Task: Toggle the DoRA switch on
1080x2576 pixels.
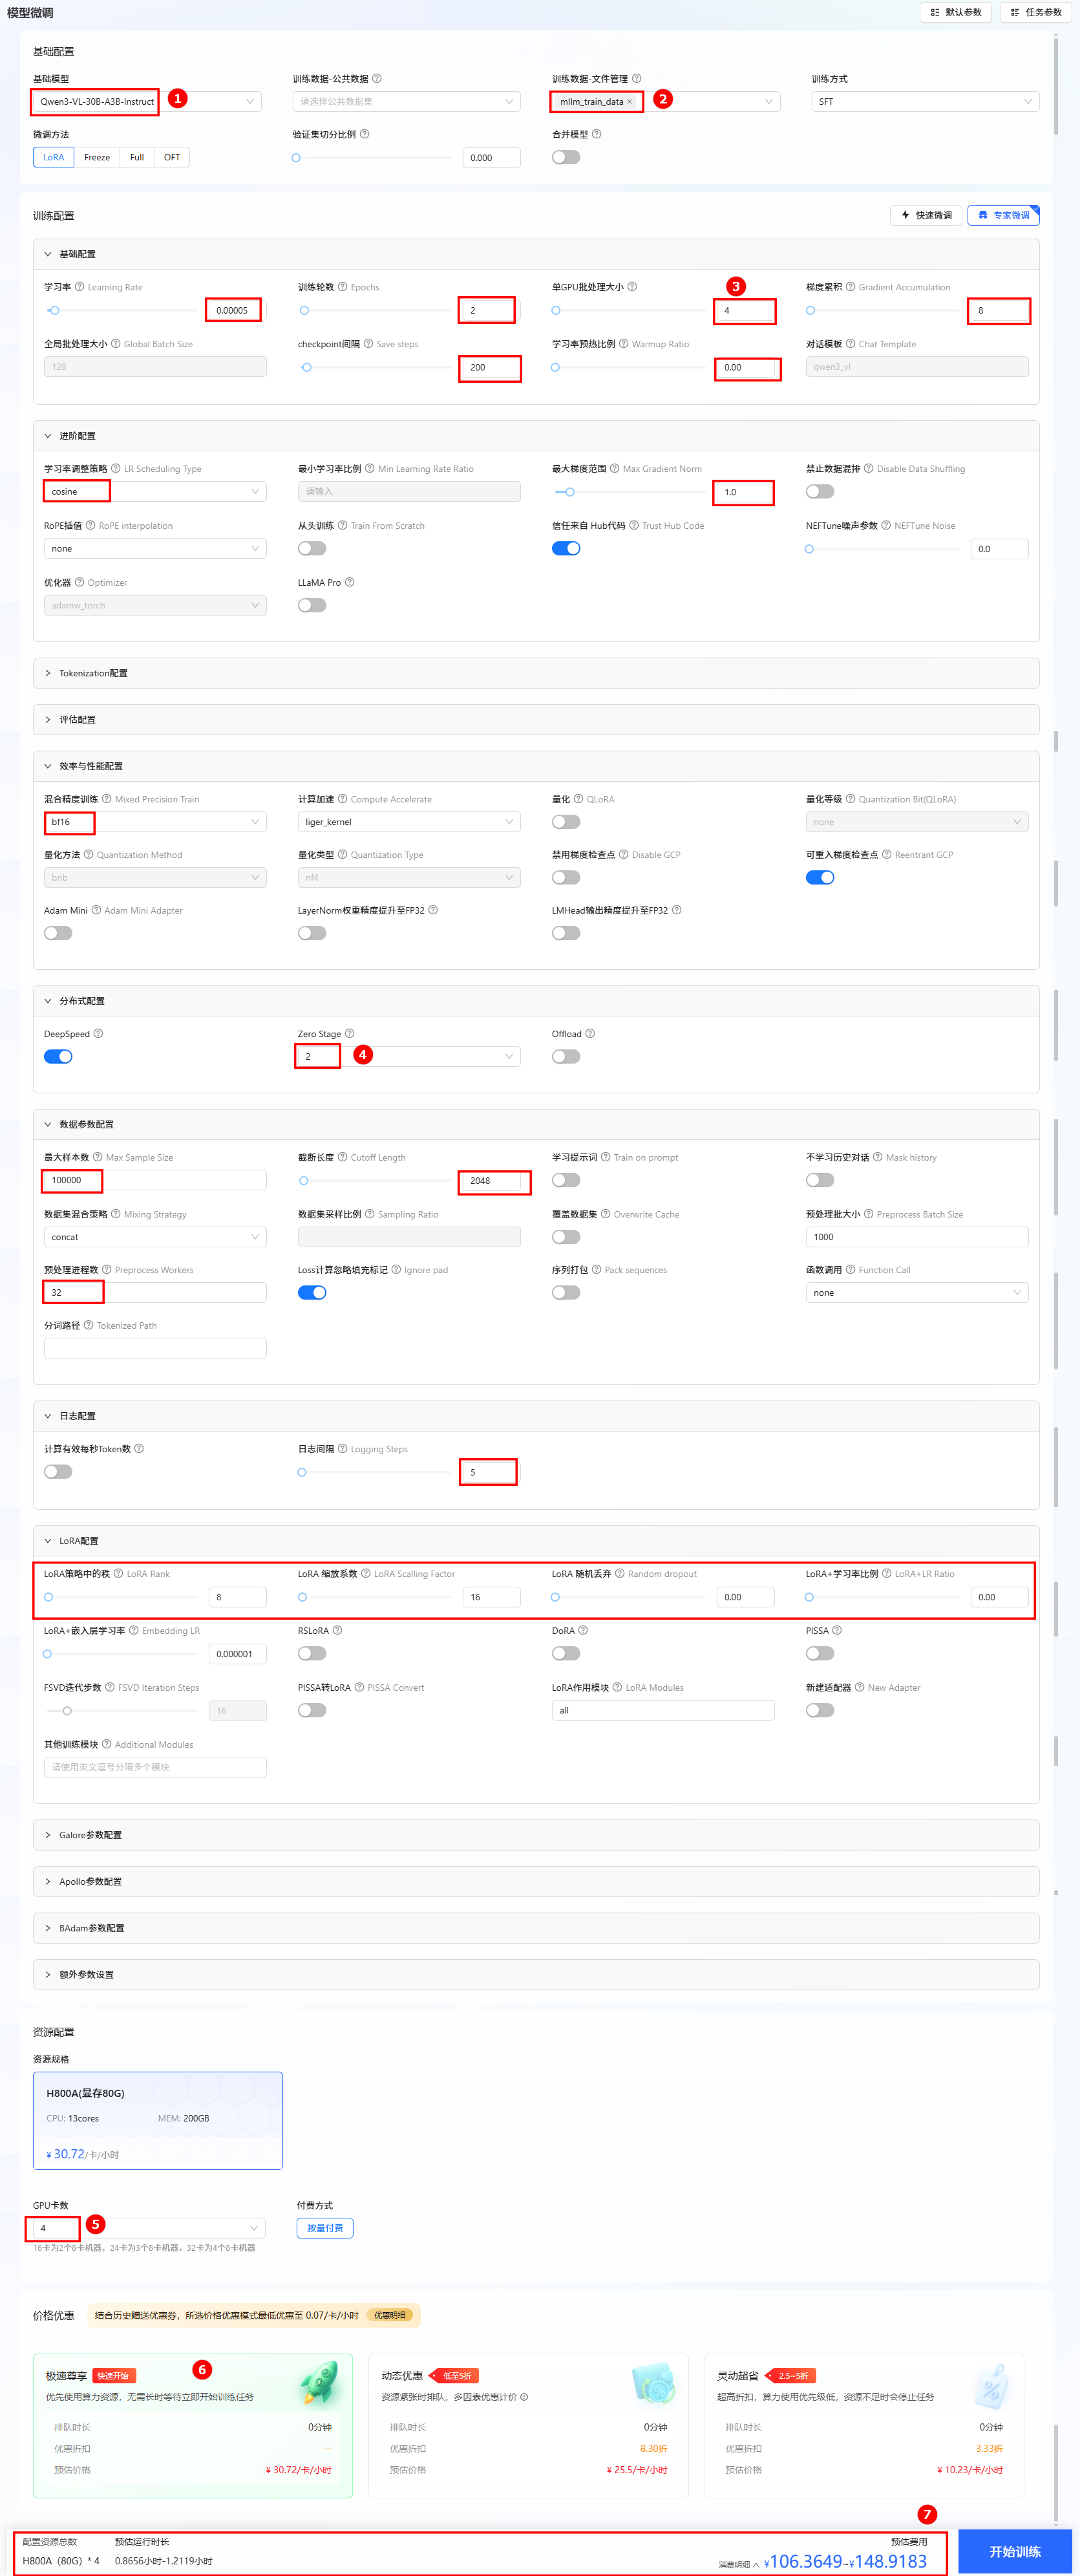Action: 566,1653
